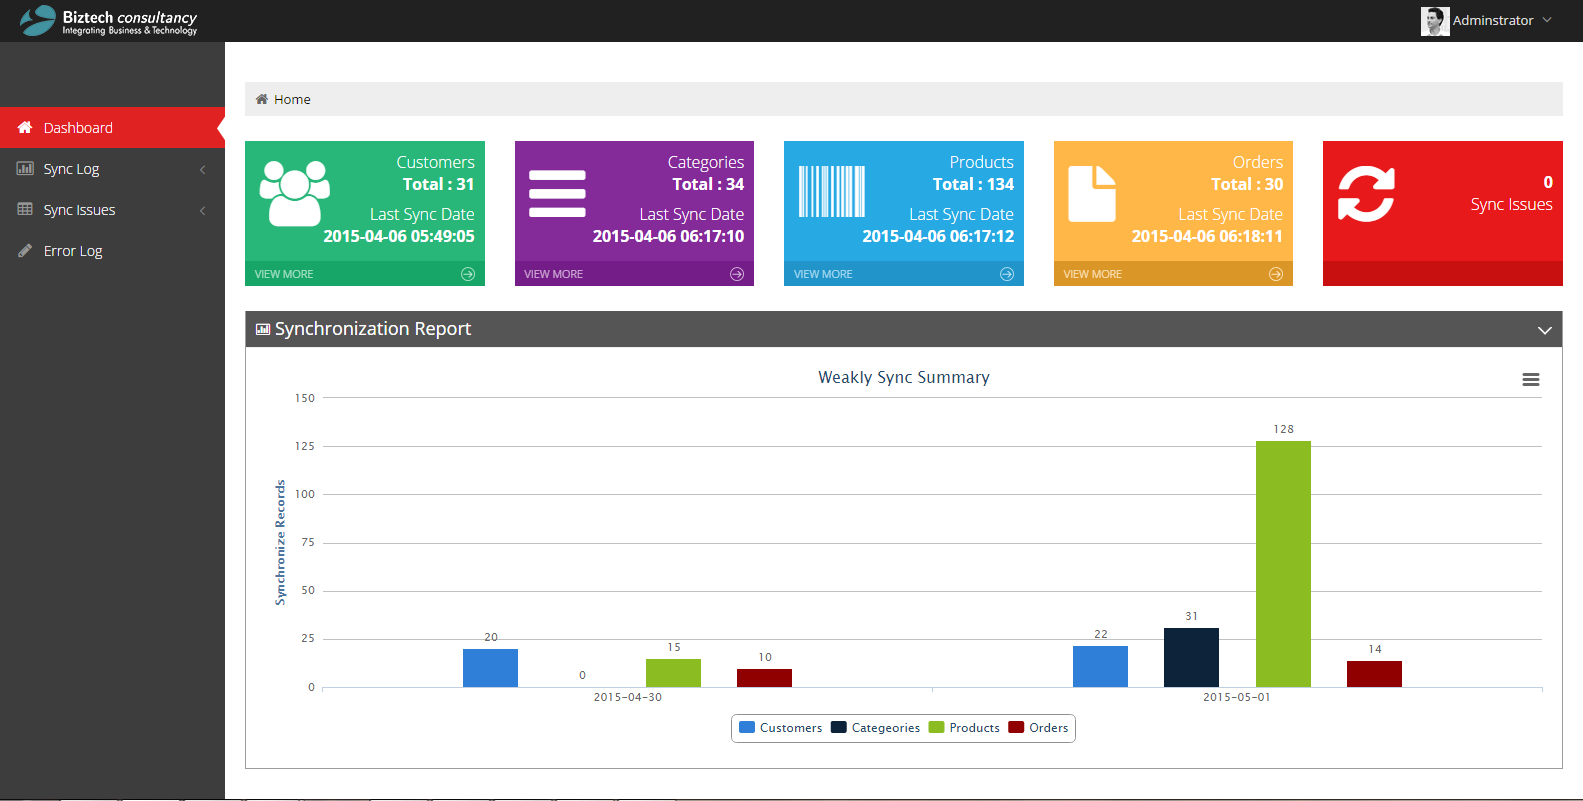
Task: Click the Orders card arrow circle icon
Action: 1276,274
